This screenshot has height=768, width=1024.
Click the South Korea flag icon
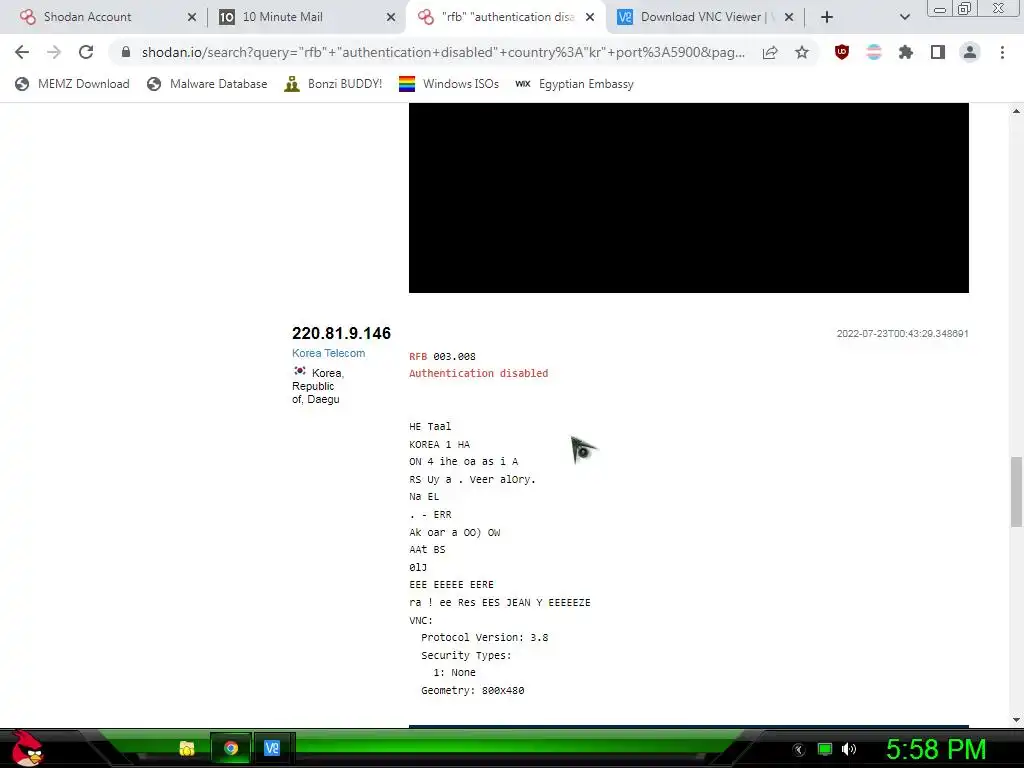300,371
